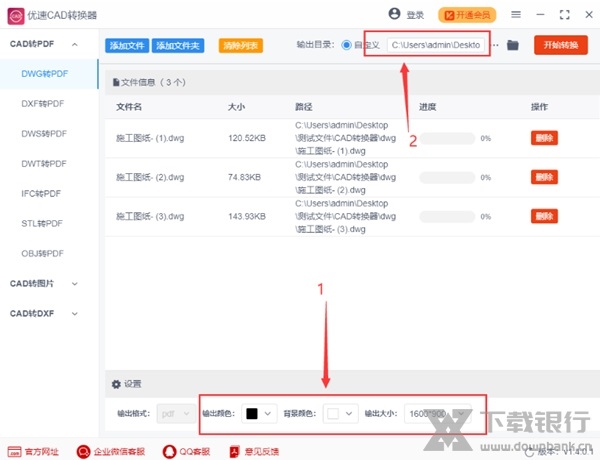Open the output folder icon

513,45
